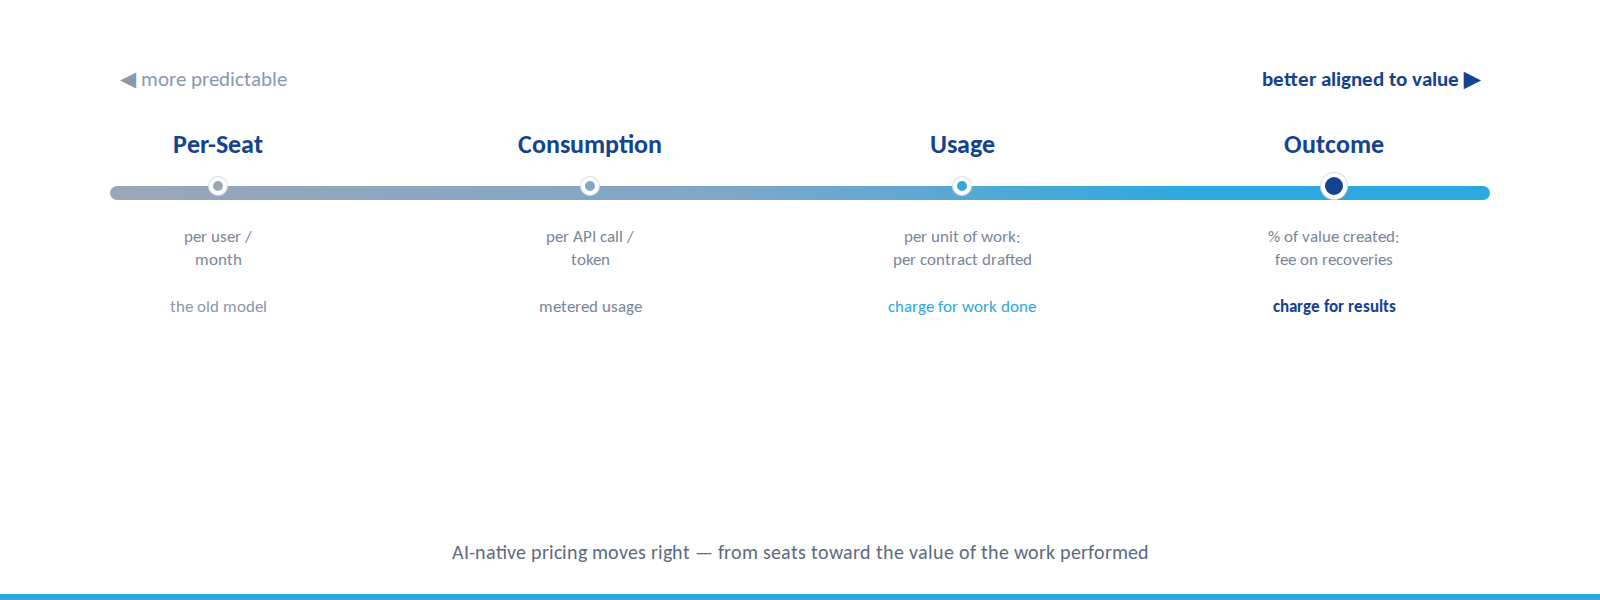Click the 'per API call / token' description

[590, 248]
